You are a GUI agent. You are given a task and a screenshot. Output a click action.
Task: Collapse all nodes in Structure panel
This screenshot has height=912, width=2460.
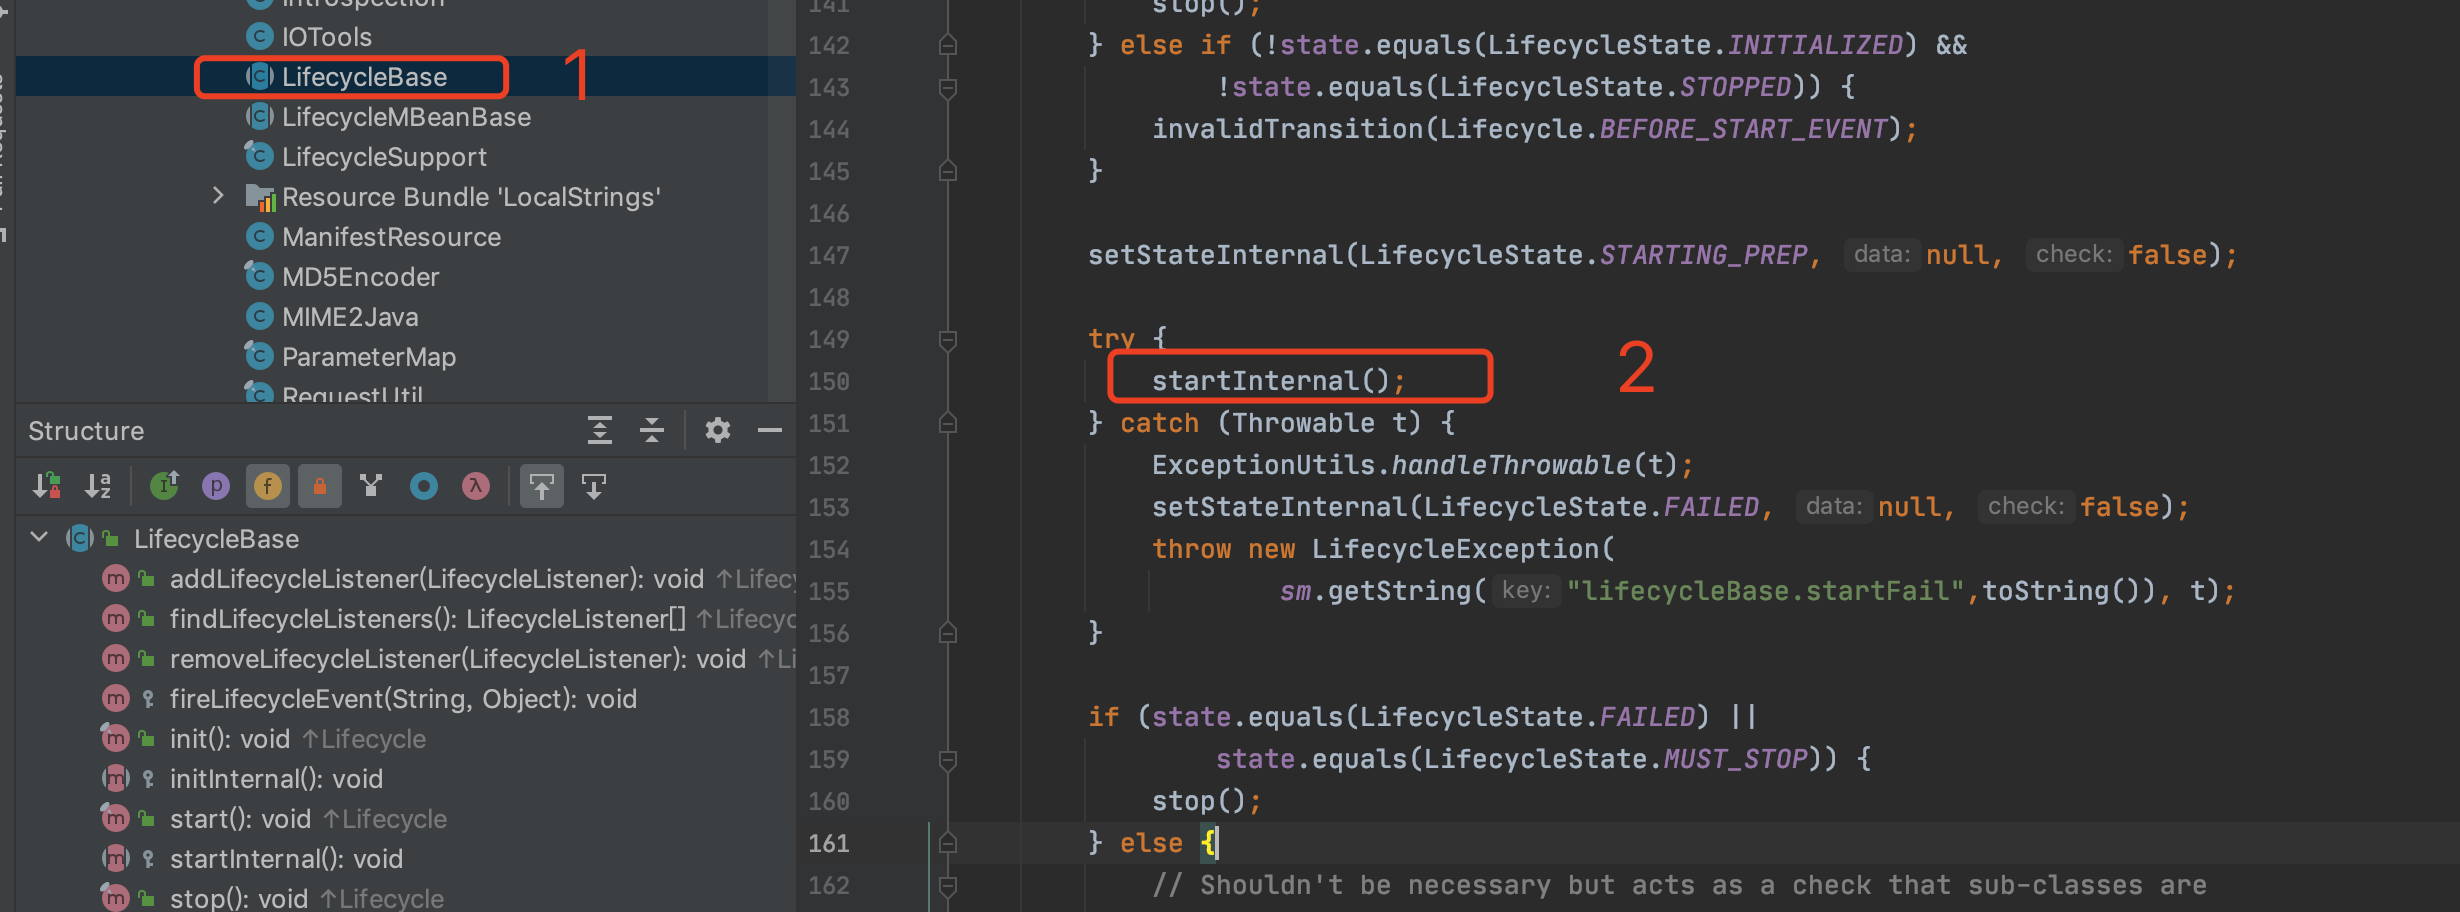(x=652, y=431)
